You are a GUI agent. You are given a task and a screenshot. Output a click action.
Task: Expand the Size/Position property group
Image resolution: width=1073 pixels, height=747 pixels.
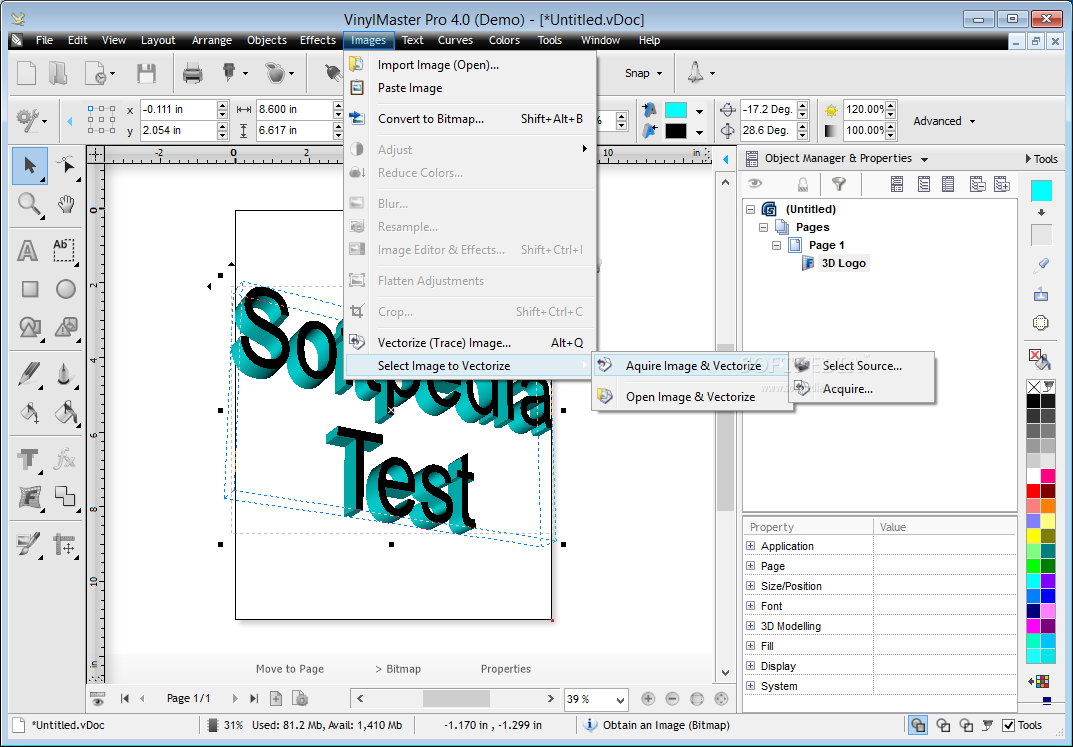pyautogui.click(x=751, y=586)
